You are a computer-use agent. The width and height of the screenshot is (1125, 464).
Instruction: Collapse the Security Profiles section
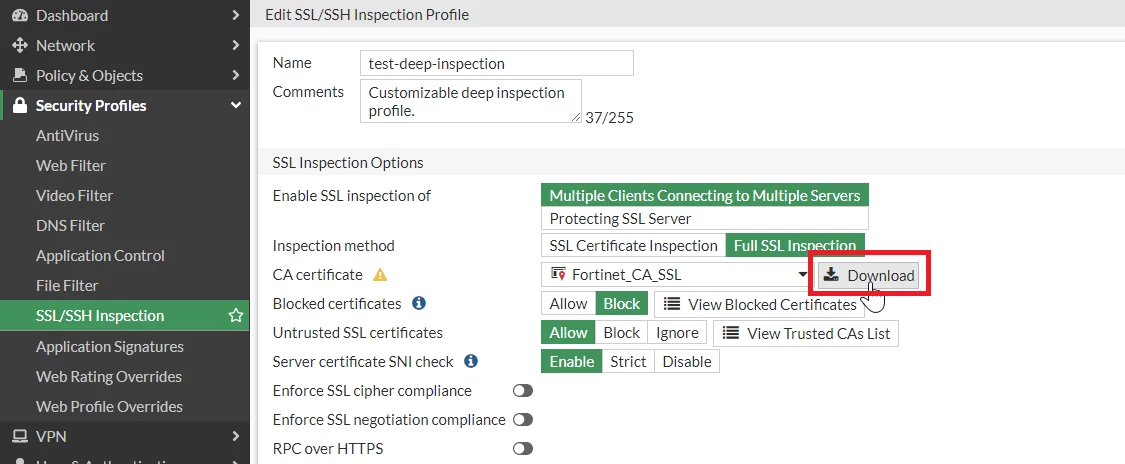point(235,105)
